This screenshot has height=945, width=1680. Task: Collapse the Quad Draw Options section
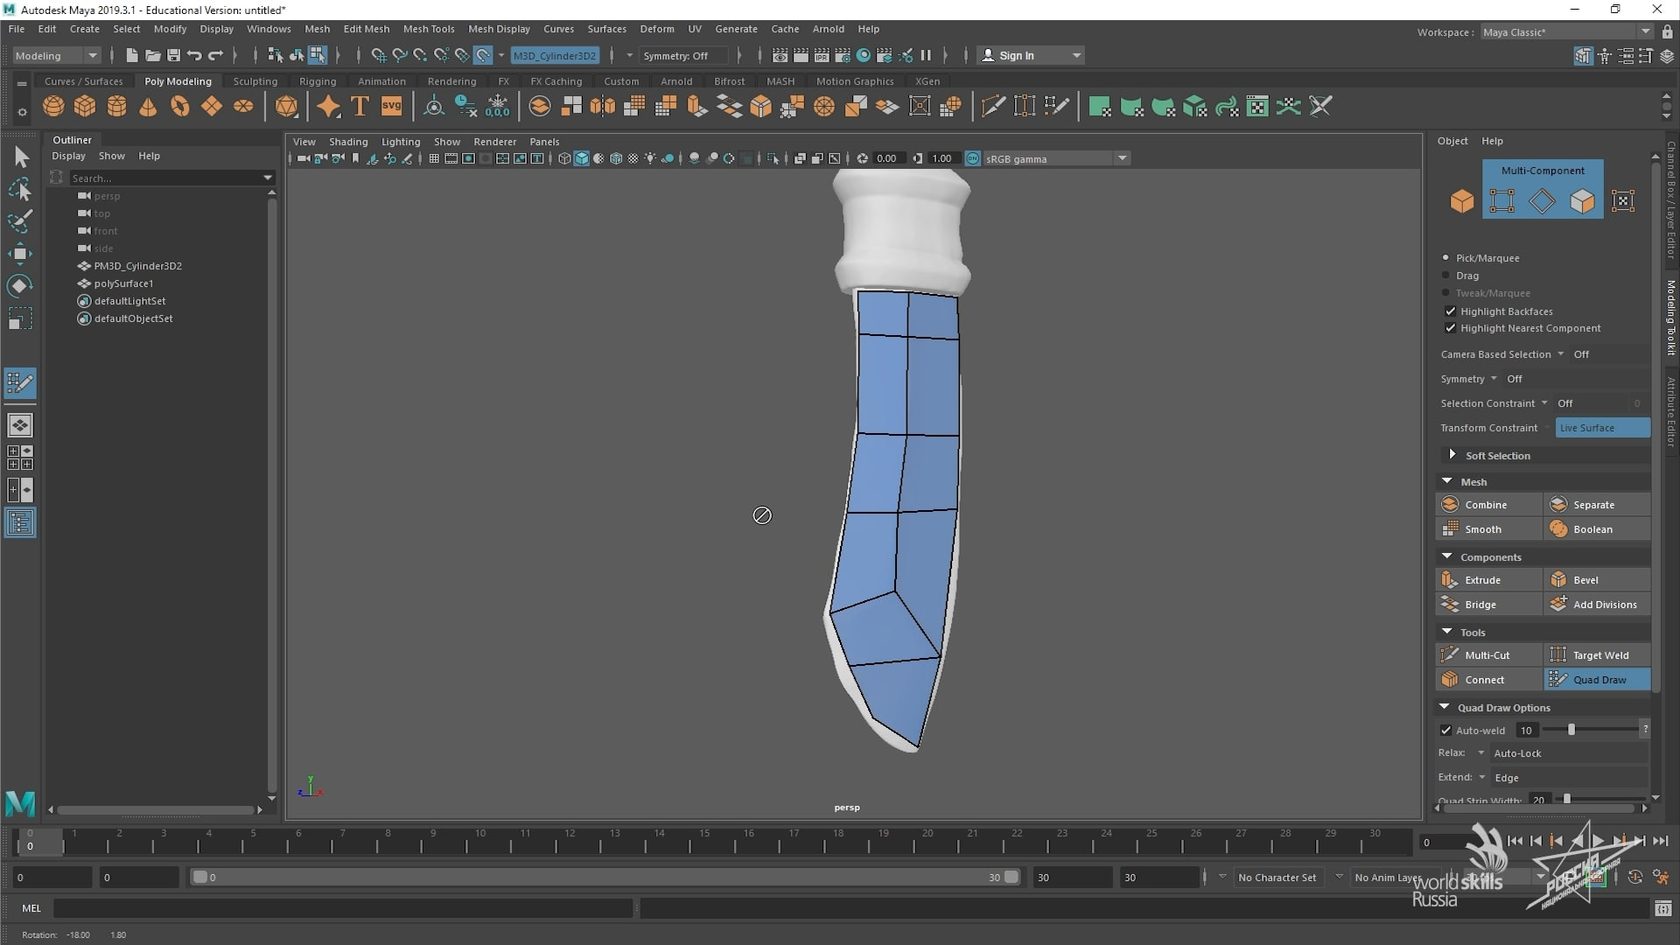point(1445,707)
